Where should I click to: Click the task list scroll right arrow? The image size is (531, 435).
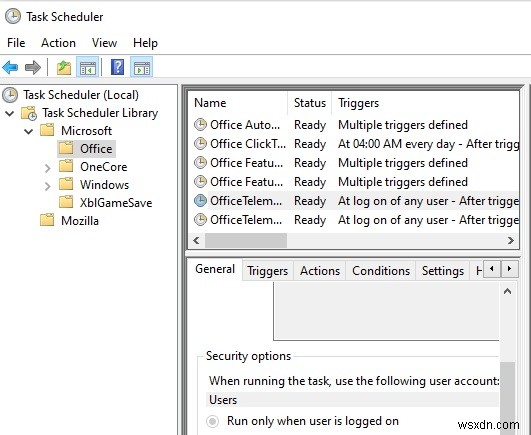click(x=511, y=240)
